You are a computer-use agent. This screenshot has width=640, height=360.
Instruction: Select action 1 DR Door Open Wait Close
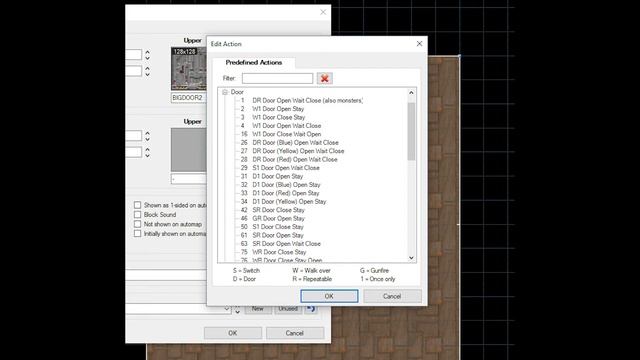point(301,100)
